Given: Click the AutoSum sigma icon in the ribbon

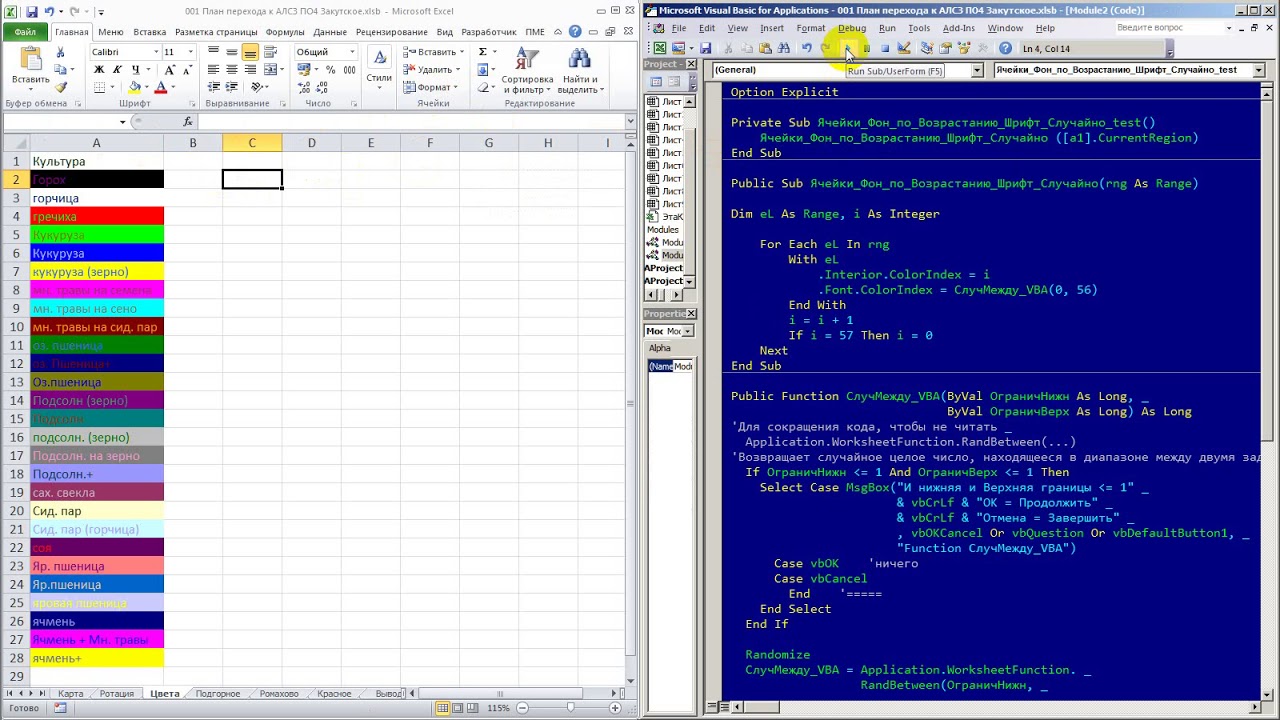Looking at the screenshot, I should point(483,52).
